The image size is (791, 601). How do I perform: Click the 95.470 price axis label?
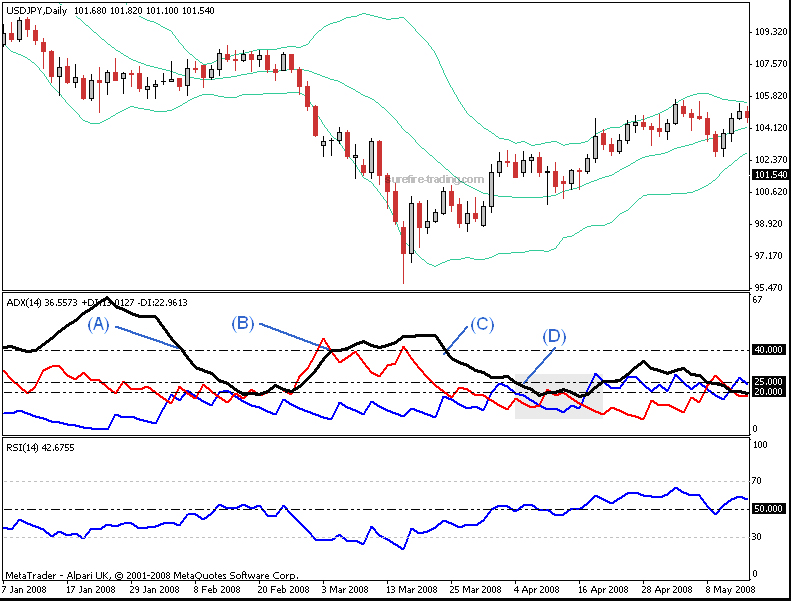pyautogui.click(x=770, y=288)
